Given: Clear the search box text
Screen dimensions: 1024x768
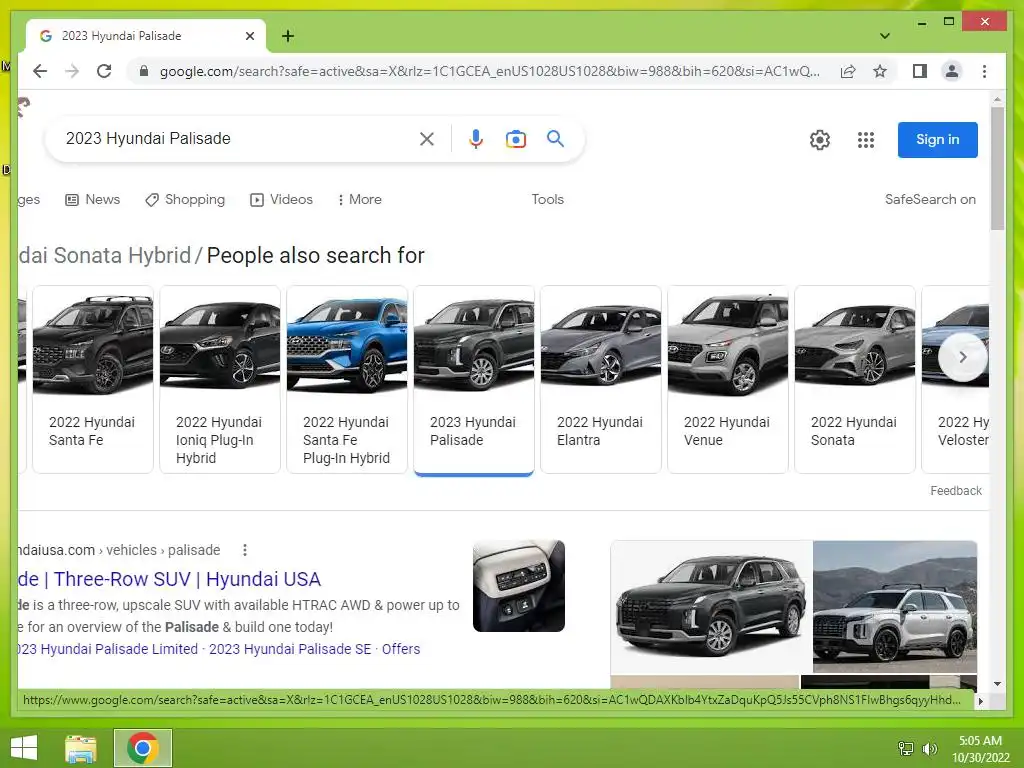Looking at the screenshot, I should click(x=426, y=138).
